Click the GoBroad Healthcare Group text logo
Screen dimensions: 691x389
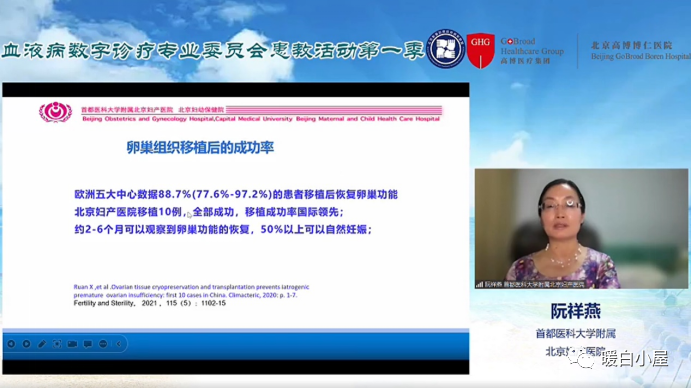pyautogui.click(x=532, y=51)
